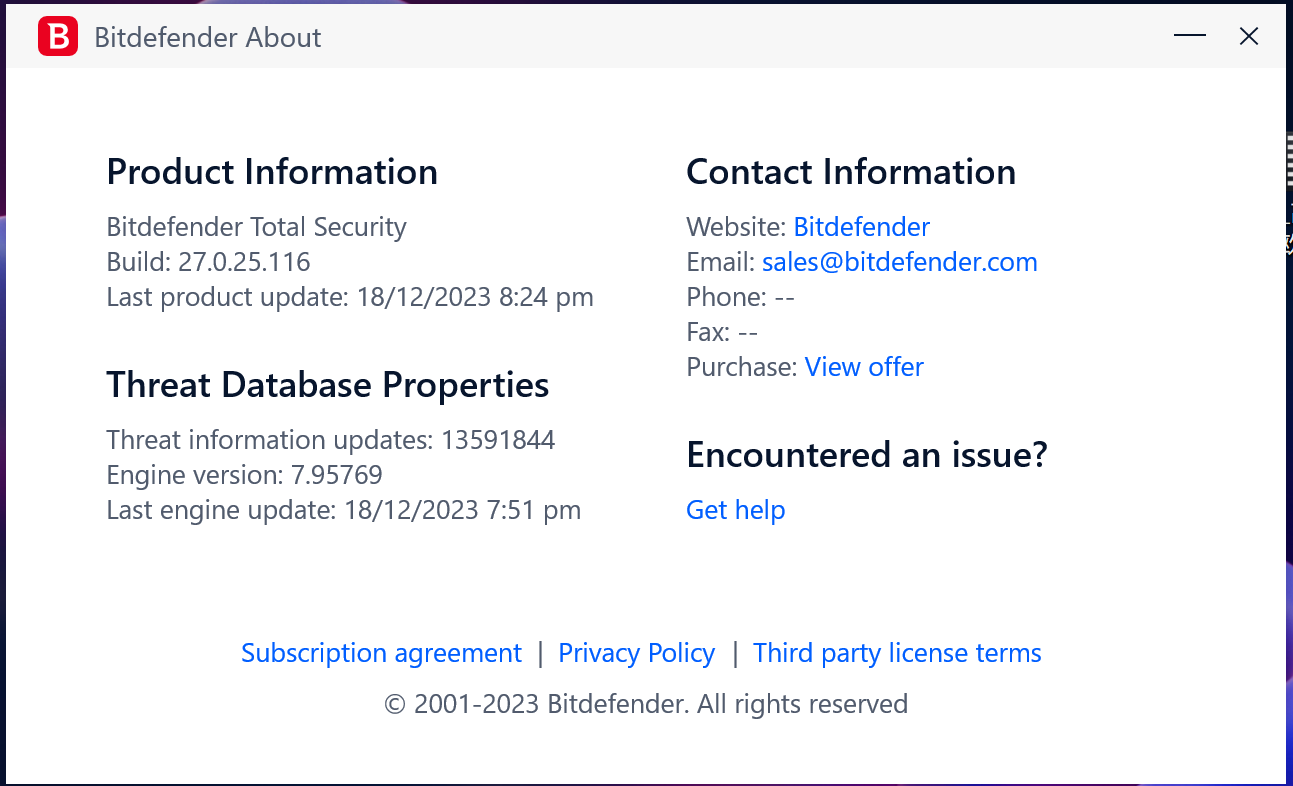Open the Bitdefender website link
The image size is (1293, 786).
(x=861, y=227)
